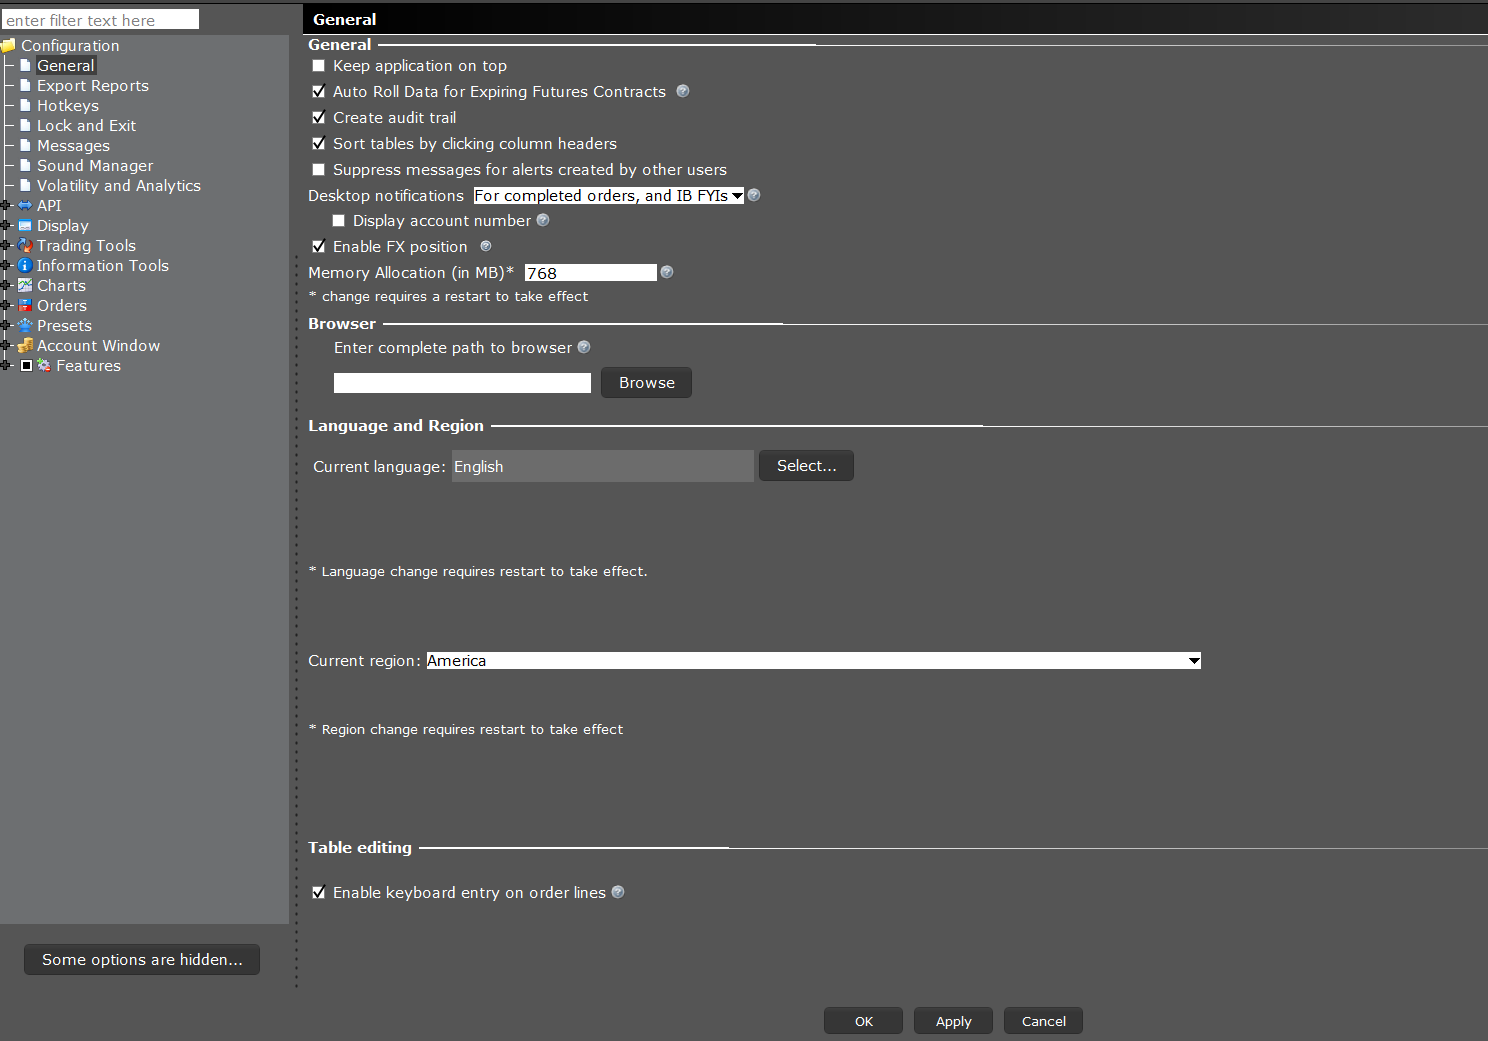This screenshot has width=1488, height=1041.
Task: Click the Trading Tools icon in tree
Action: point(25,246)
